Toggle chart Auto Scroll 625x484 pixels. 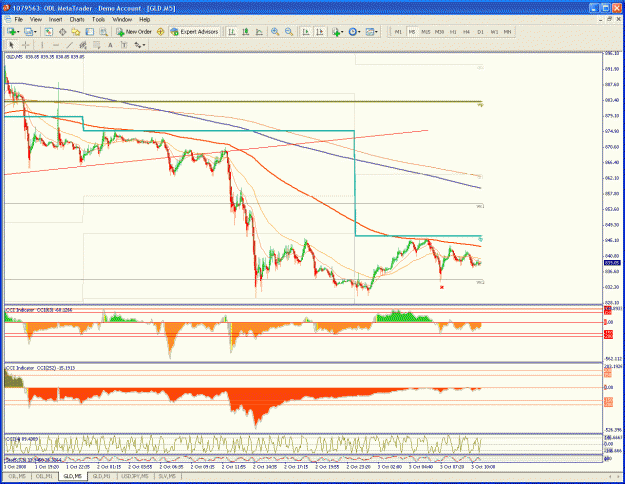[306, 31]
